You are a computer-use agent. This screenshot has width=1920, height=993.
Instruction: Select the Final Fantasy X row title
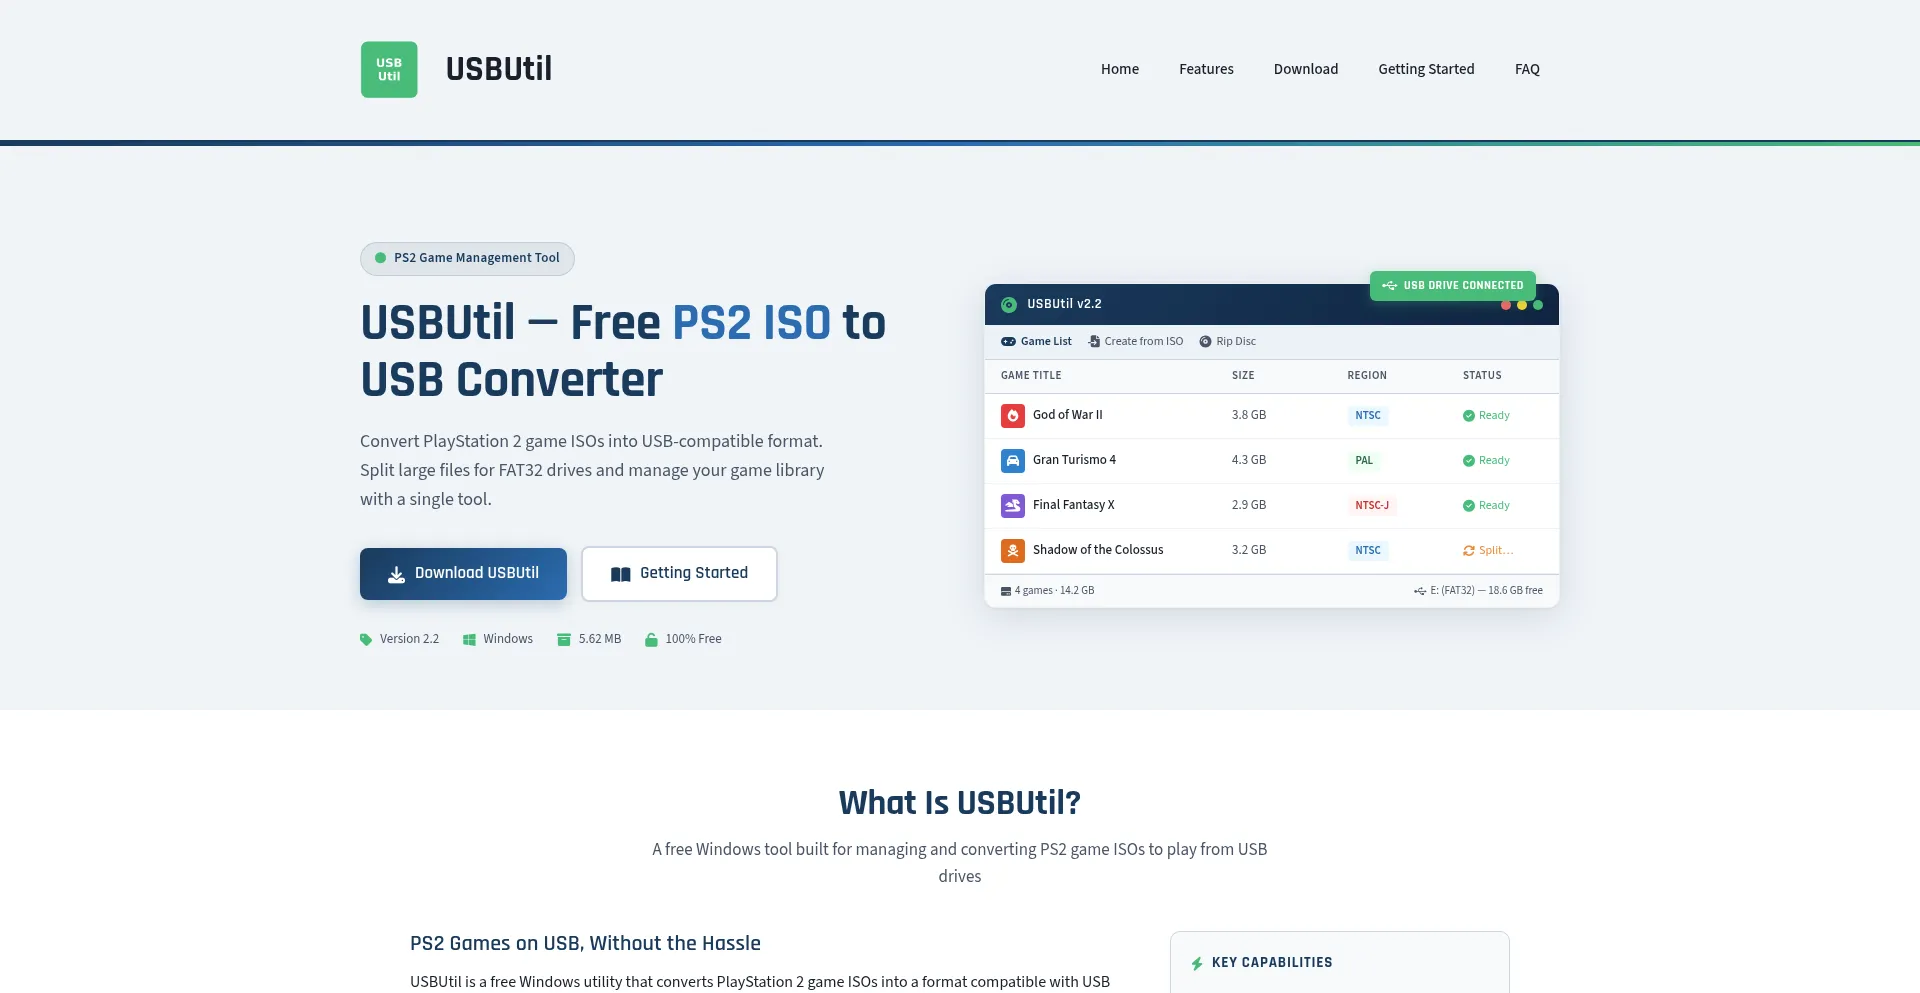1074,505
